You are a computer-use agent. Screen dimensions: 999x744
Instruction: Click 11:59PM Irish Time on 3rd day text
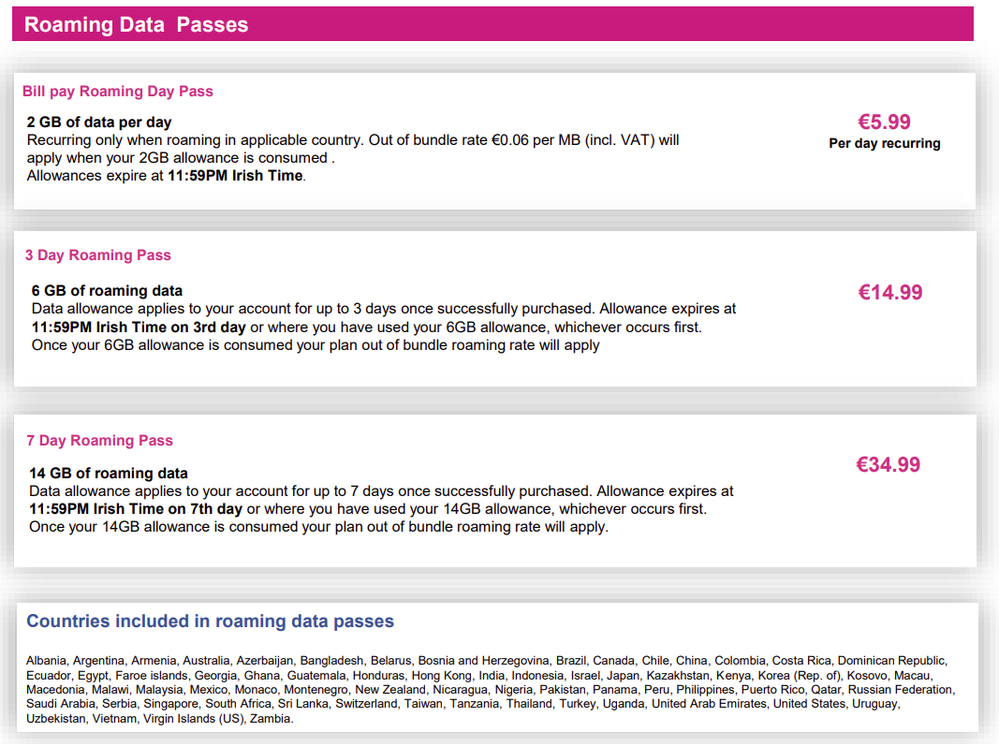click(x=139, y=327)
